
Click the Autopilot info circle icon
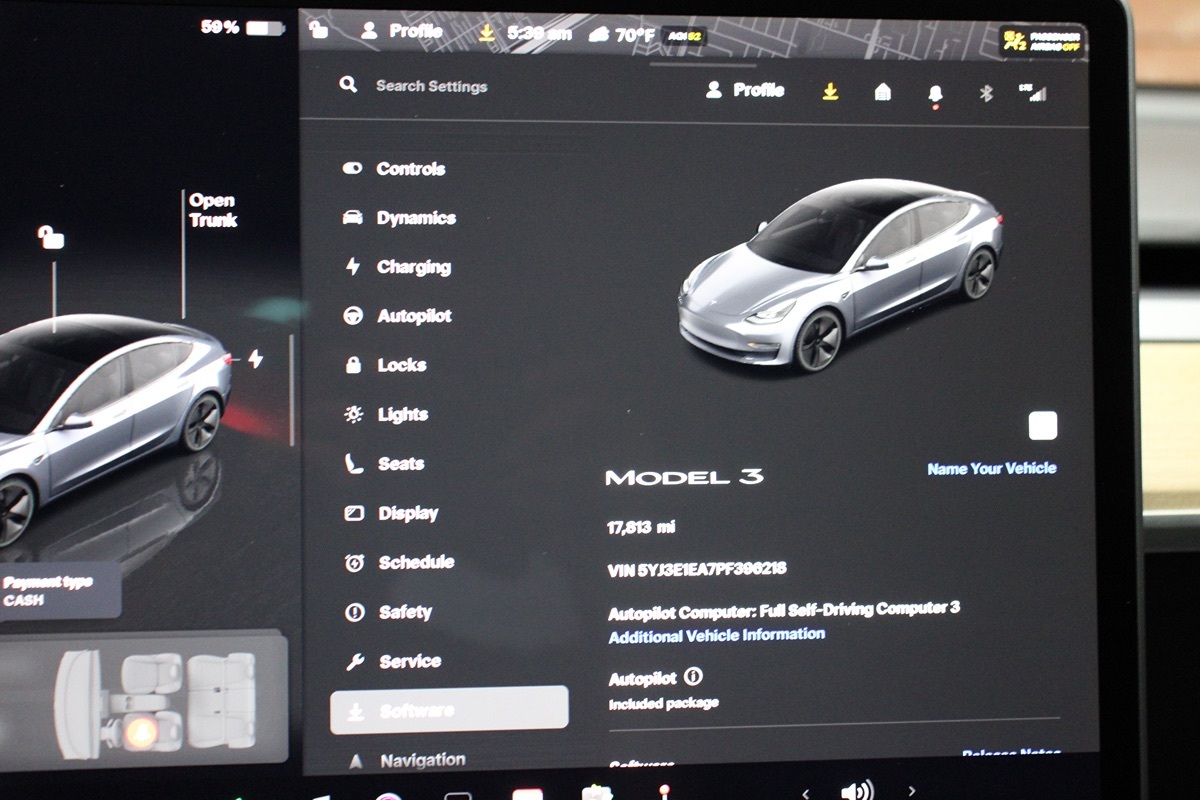pos(693,677)
